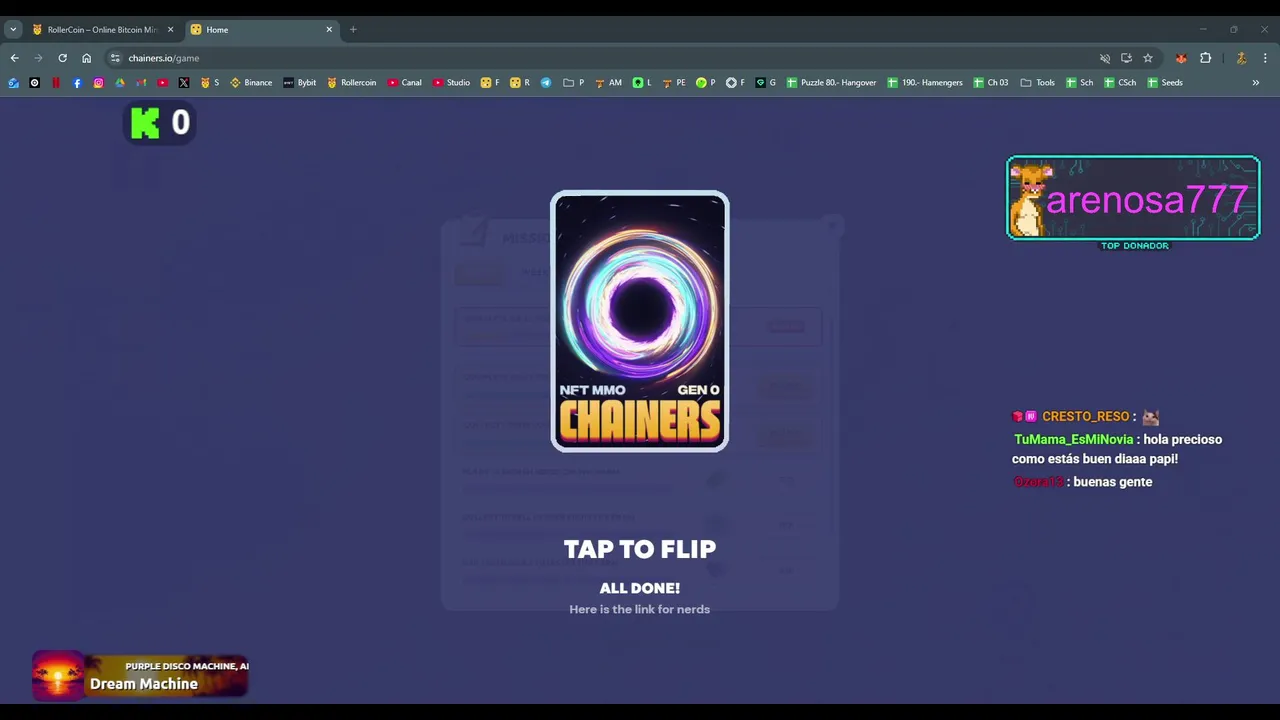The height and width of the screenshot is (720, 1280).
Task: Go back using the browser back arrow
Action: point(14,58)
